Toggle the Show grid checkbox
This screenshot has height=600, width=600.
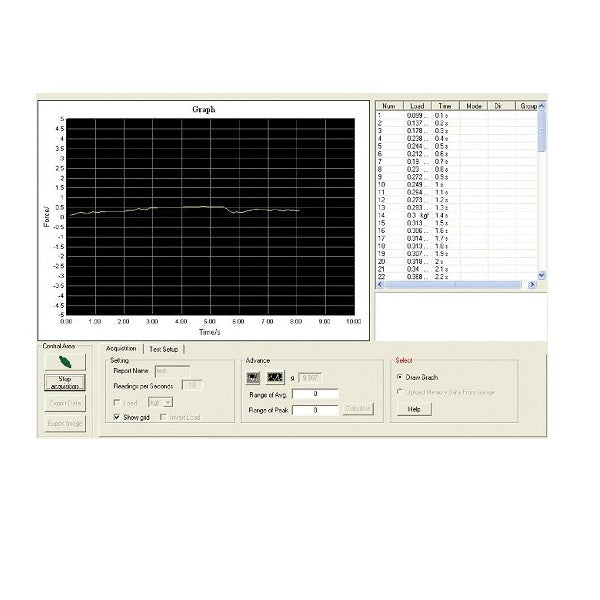coord(117,417)
